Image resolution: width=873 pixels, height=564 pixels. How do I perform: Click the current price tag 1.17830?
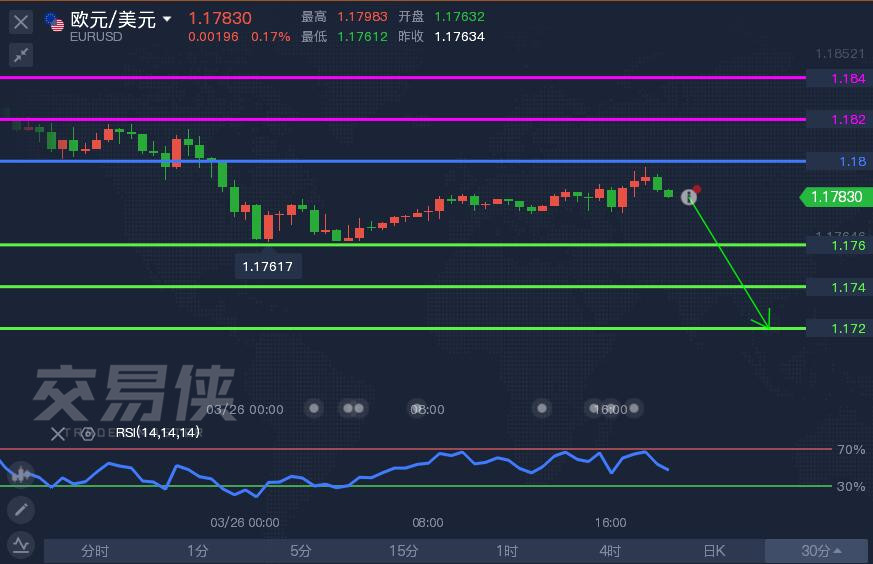836,197
